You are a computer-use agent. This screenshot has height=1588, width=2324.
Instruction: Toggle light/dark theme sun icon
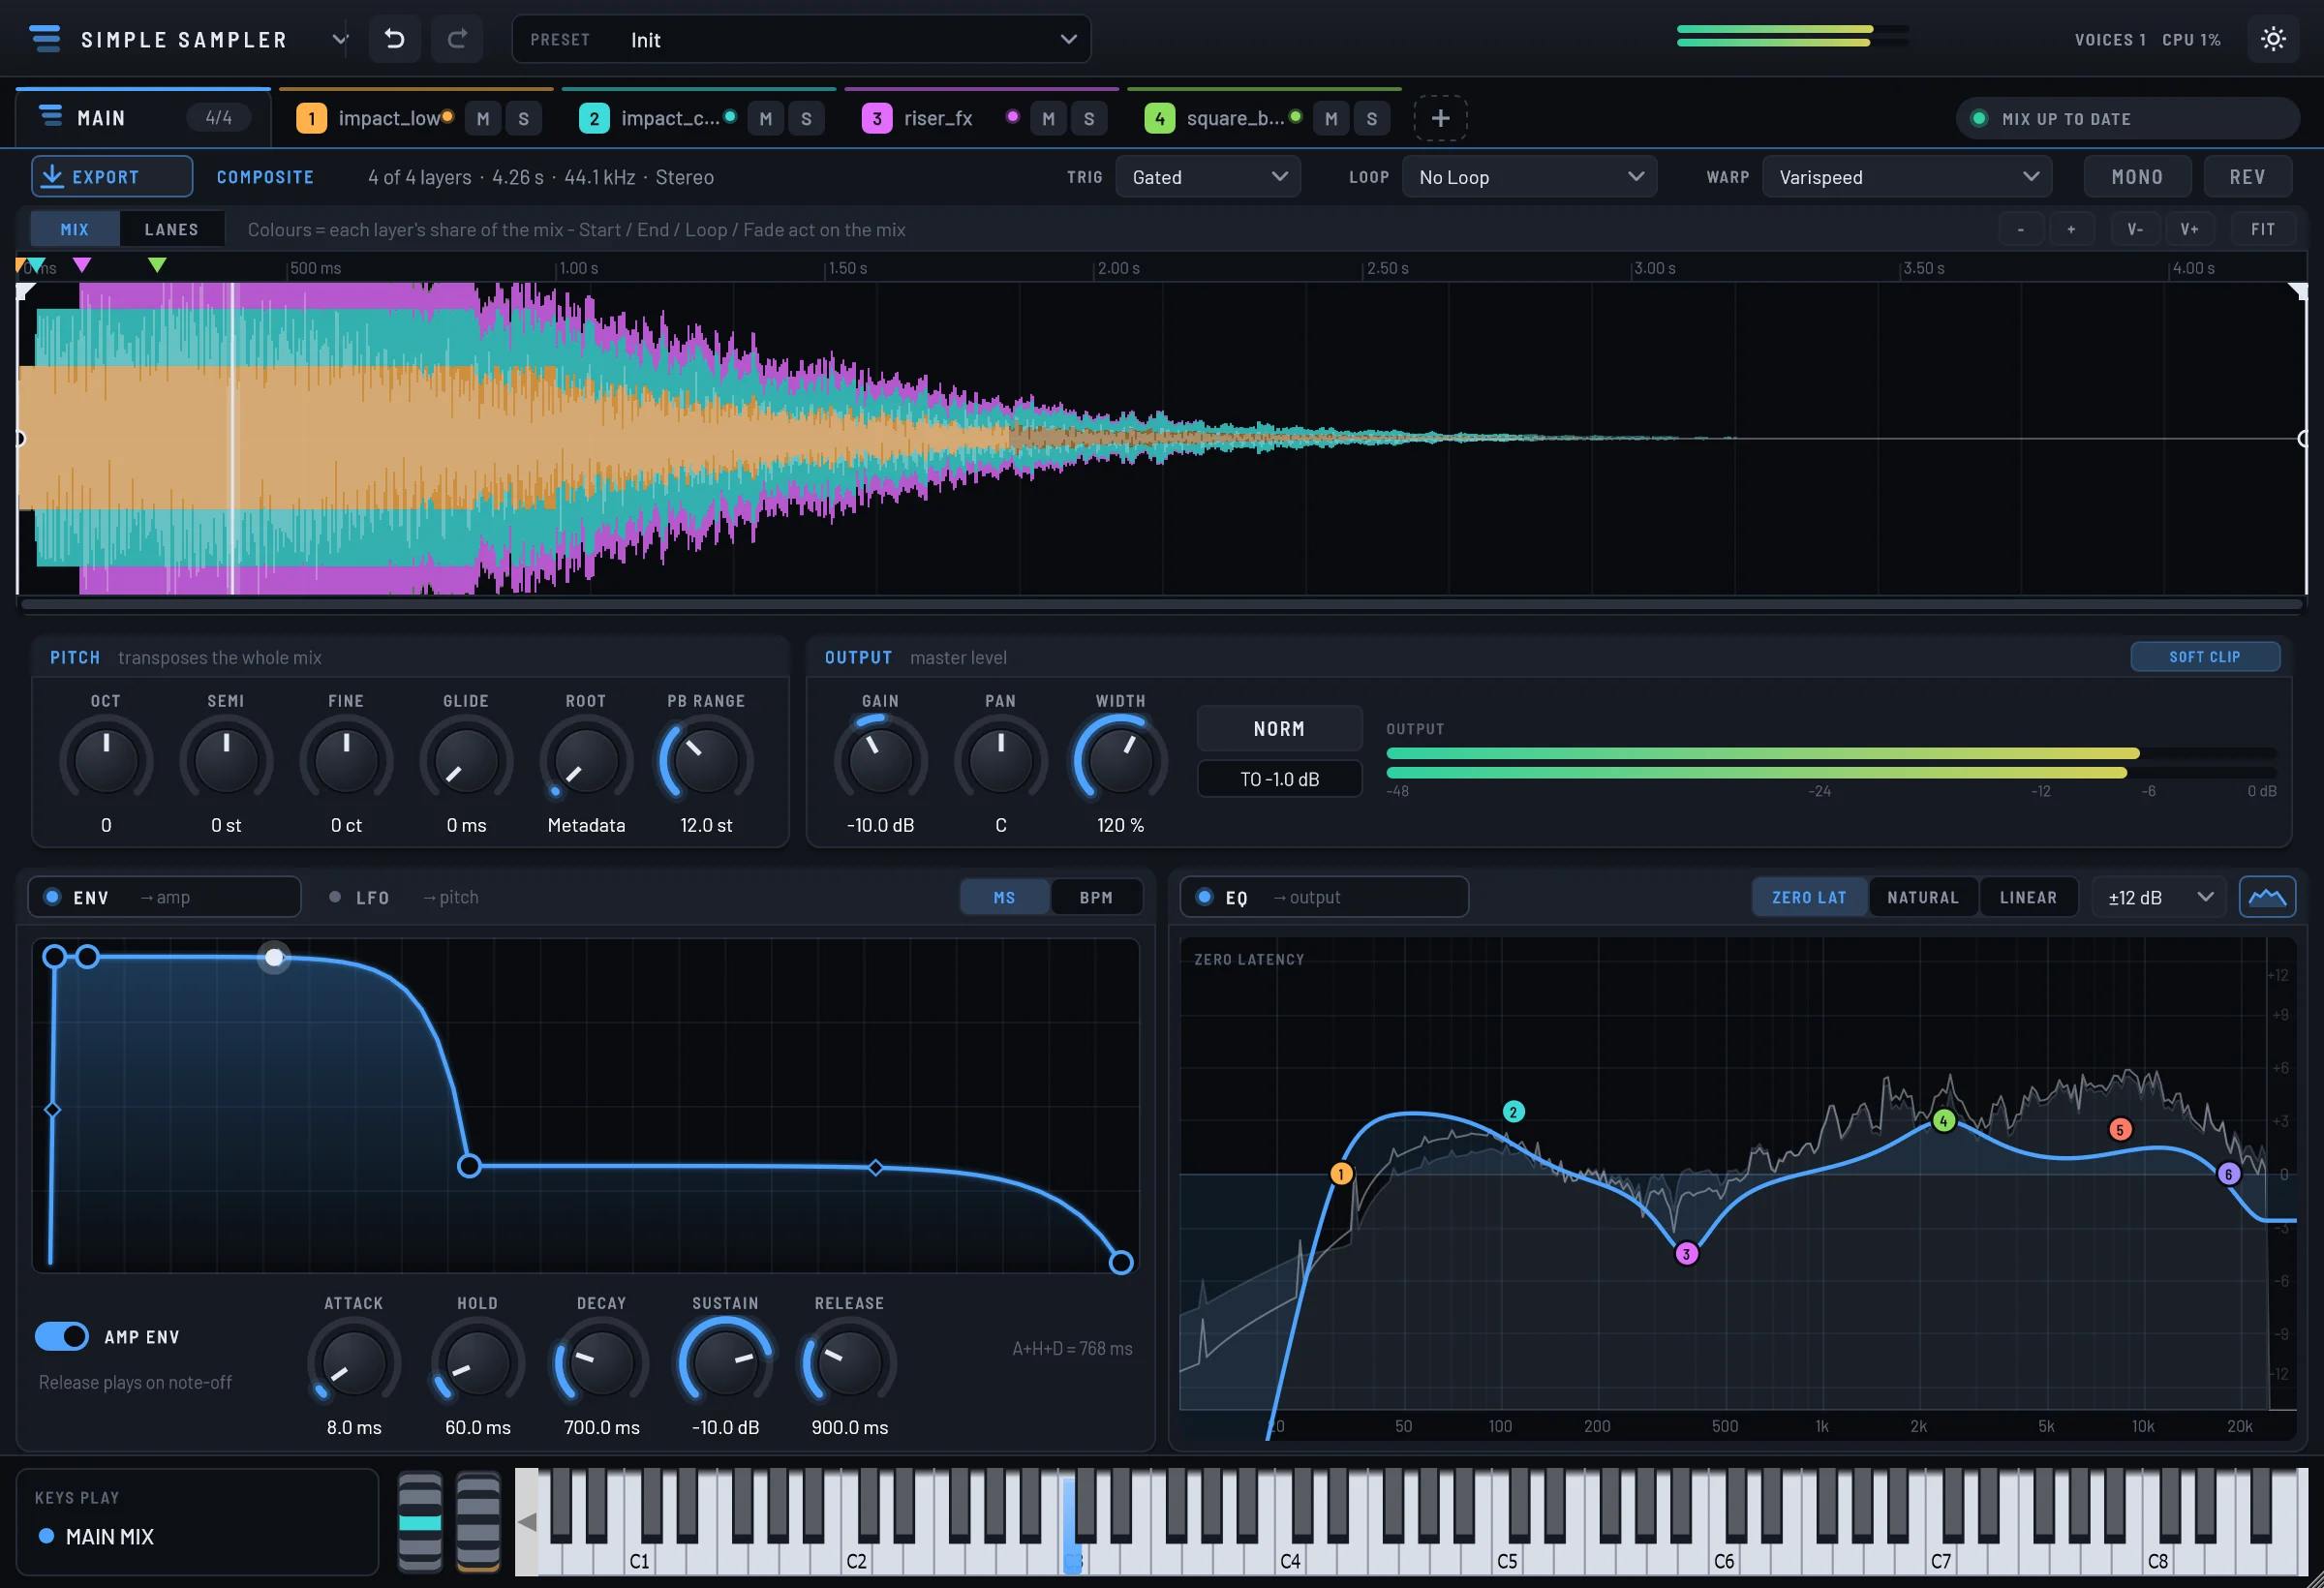(x=2273, y=39)
